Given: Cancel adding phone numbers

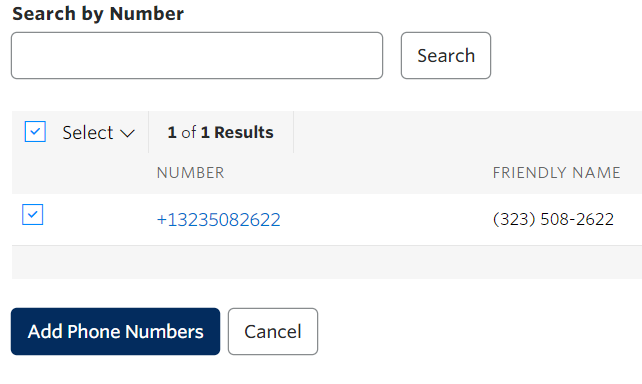Looking at the screenshot, I should pyautogui.click(x=273, y=332).
